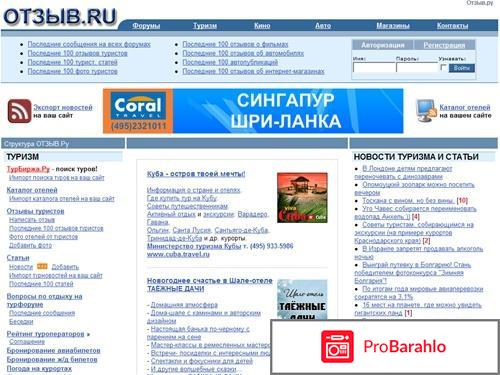The height and width of the screenshot is (375, 500).
Task: Click the orange RSS badge next to Новости
Action: 42,266
